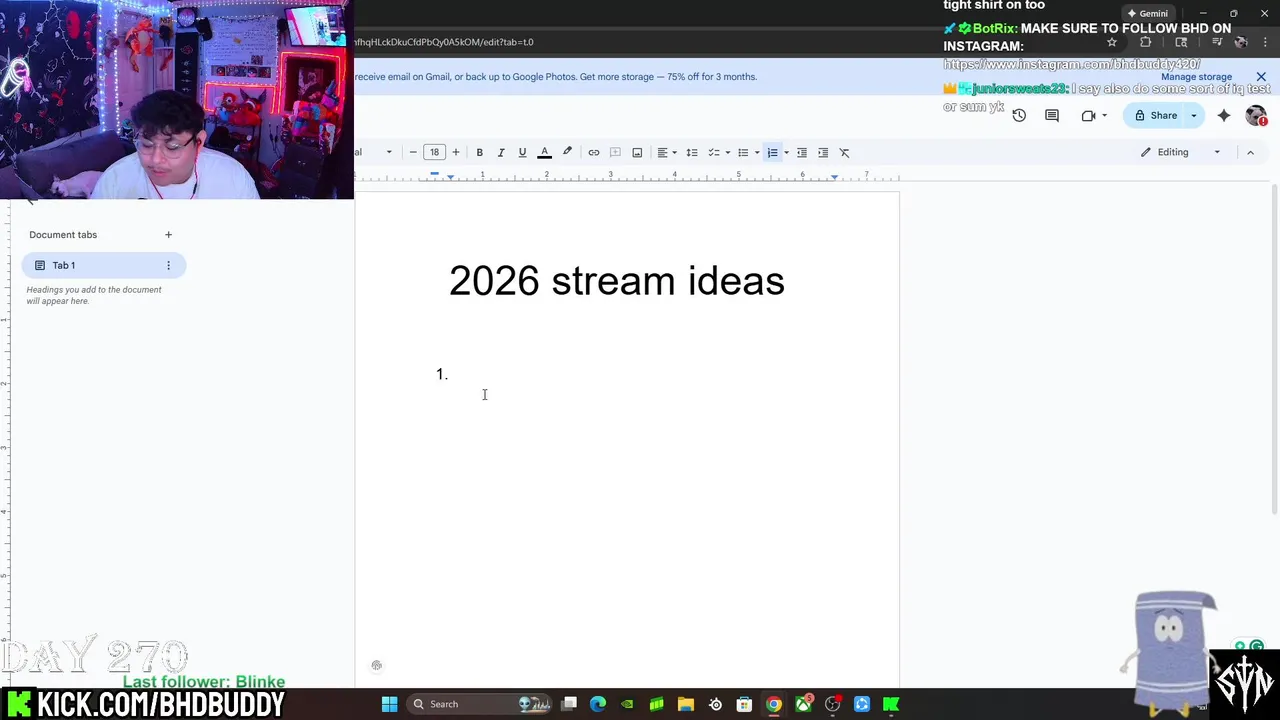Toggle underline formatting
The width and height of the screenshot is (1280, 720).
(x=522, y=152)
